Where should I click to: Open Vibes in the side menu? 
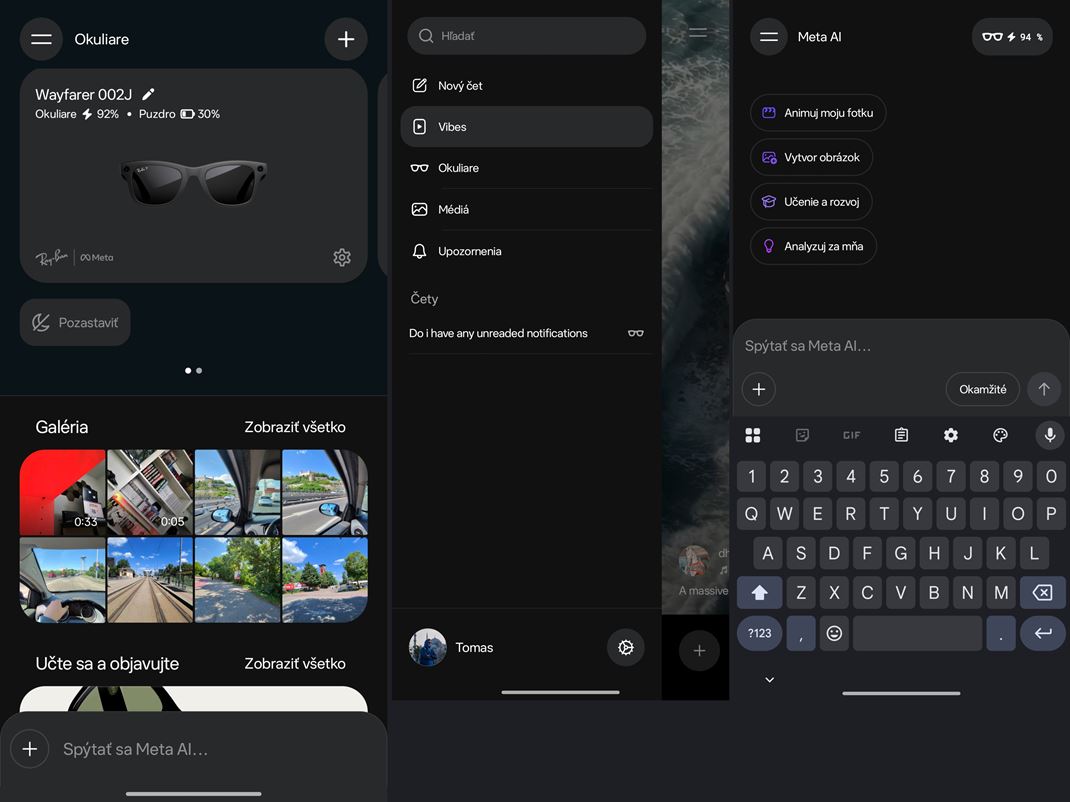click(526, 126)
